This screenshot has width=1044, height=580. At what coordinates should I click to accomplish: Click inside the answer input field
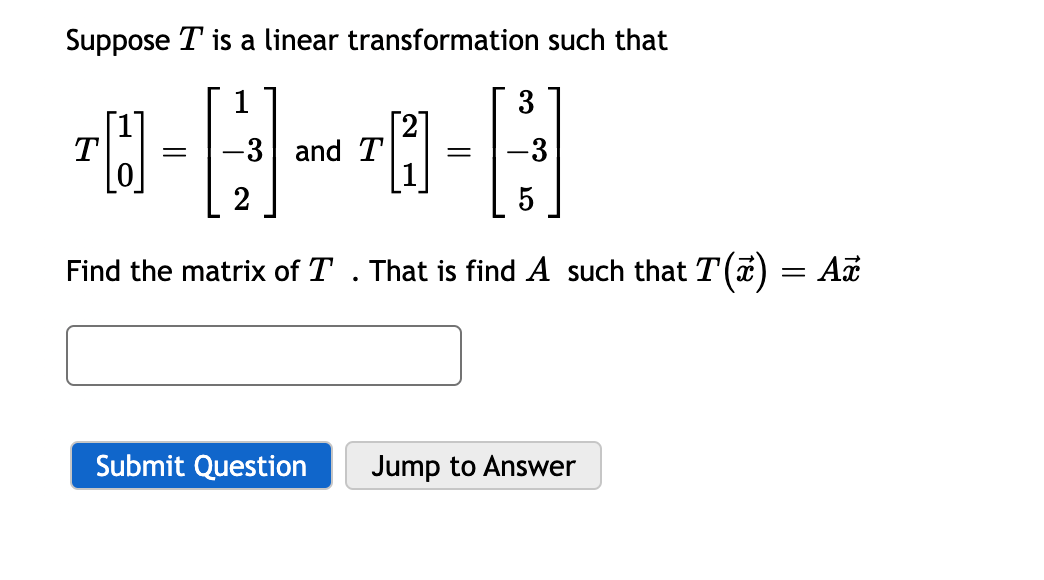pos(263,354)
